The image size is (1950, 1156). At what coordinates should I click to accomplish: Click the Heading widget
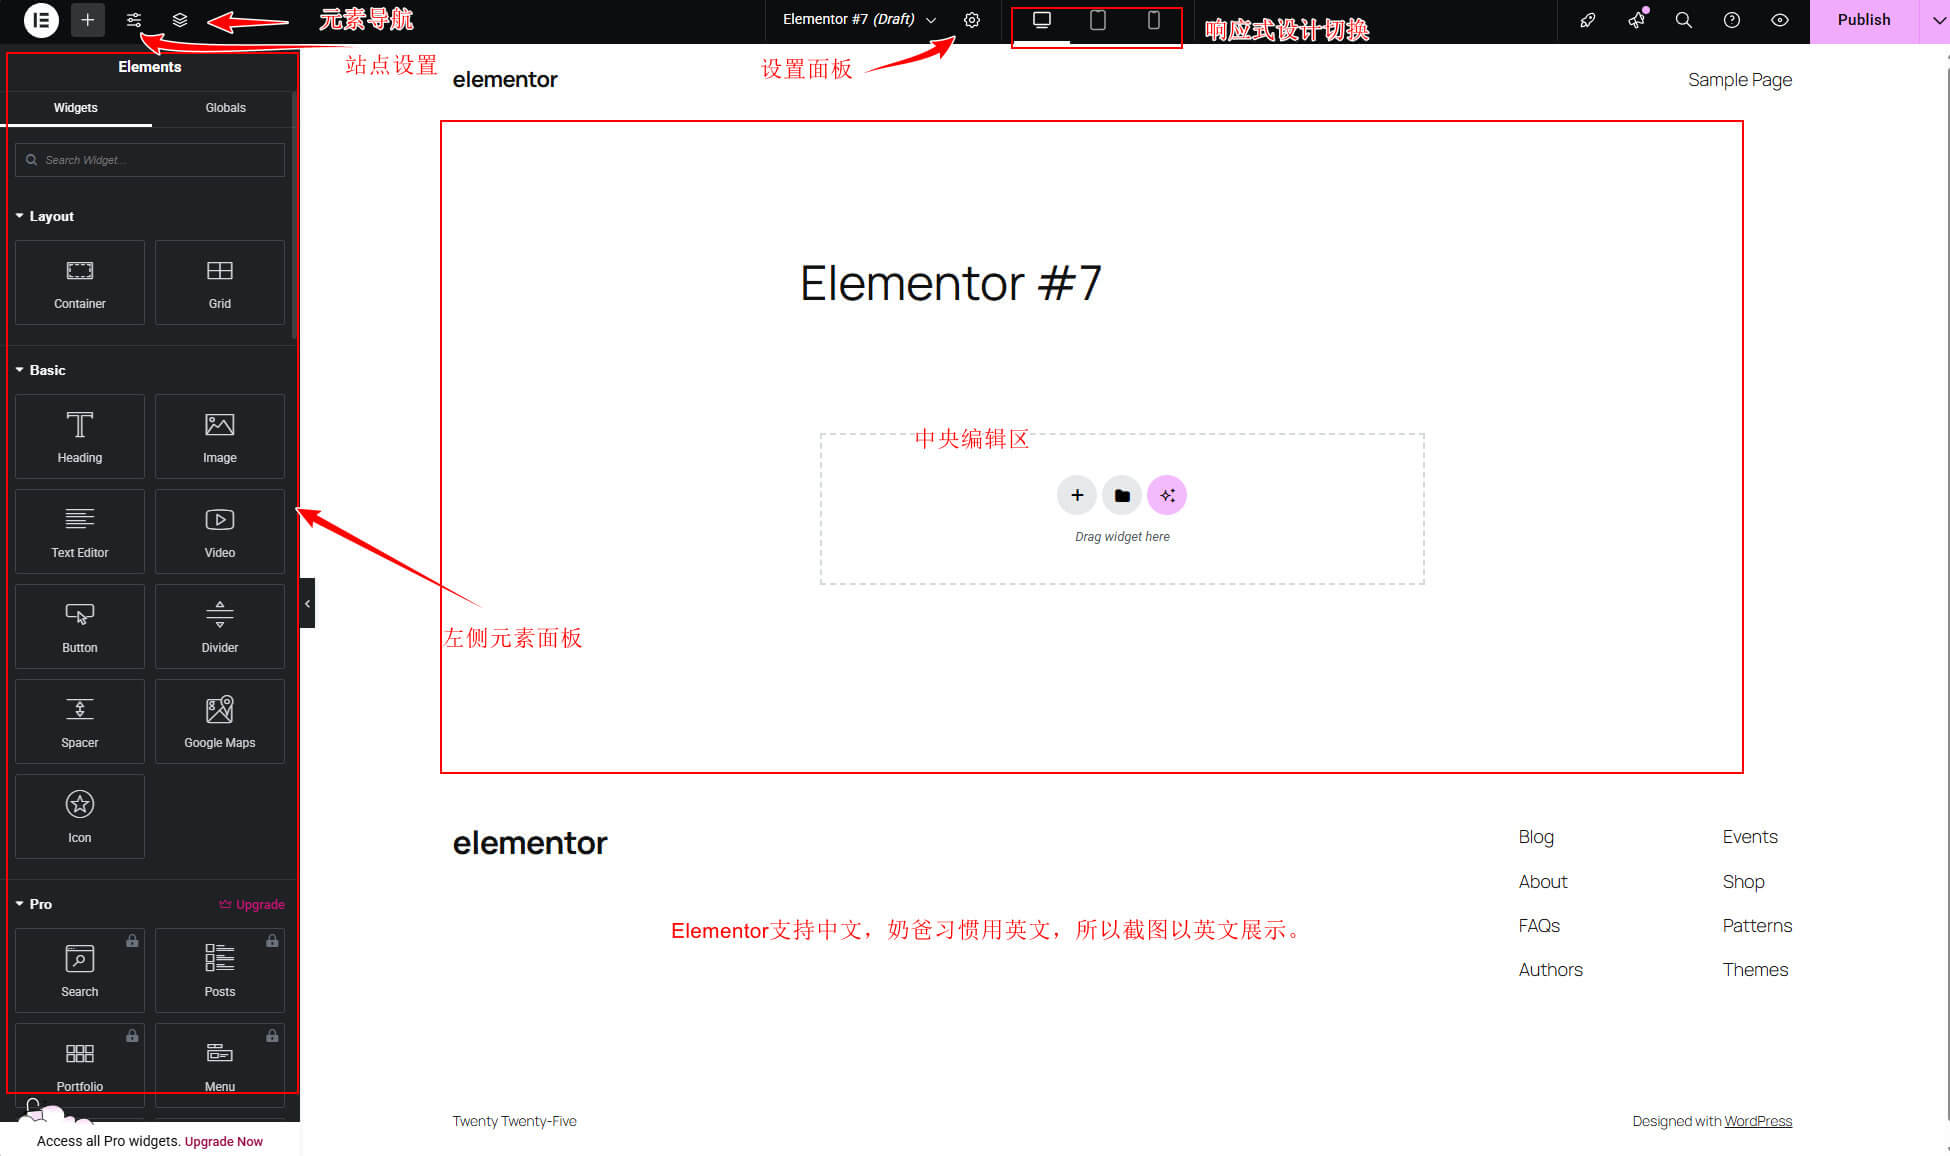80,437
